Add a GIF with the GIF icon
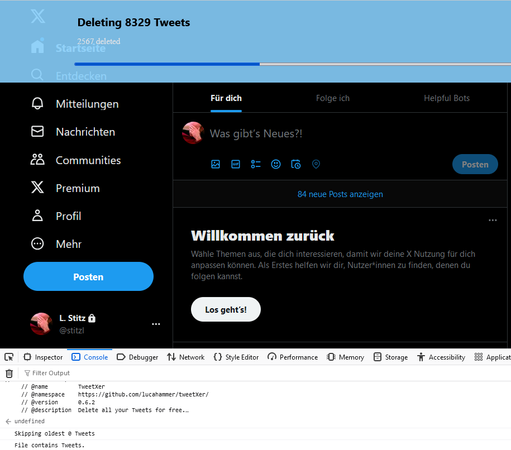The height and width of the screenshot is (450, 511). tap(236, 164)
